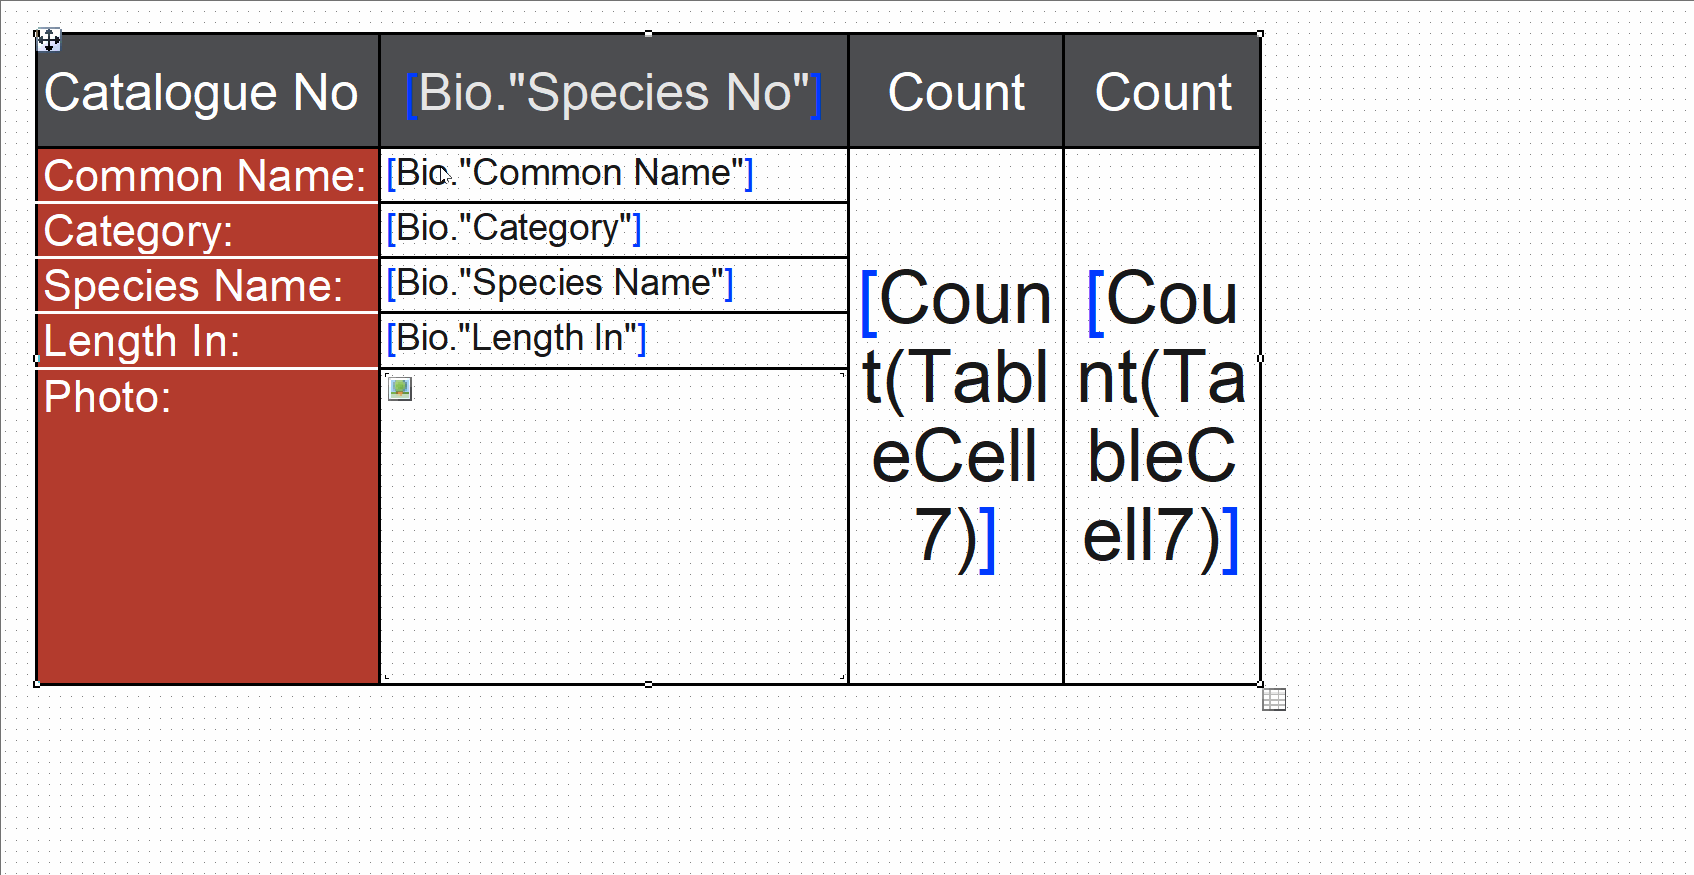Click the small picture icon in the Photo cell
The width and height of the screenshot is (1694, 875).
400,389
